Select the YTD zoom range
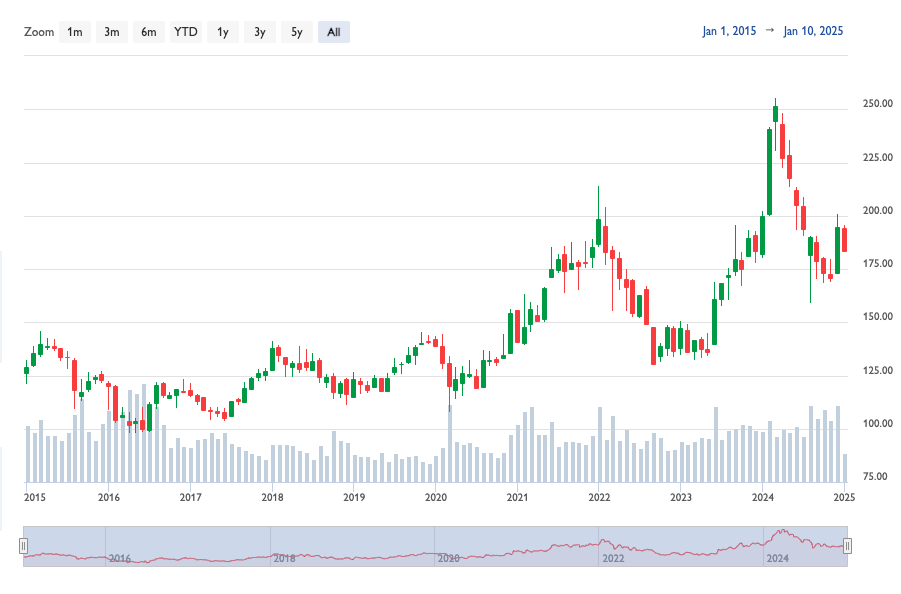The height and width of the screenshot is (594, 901). (186, 32)
